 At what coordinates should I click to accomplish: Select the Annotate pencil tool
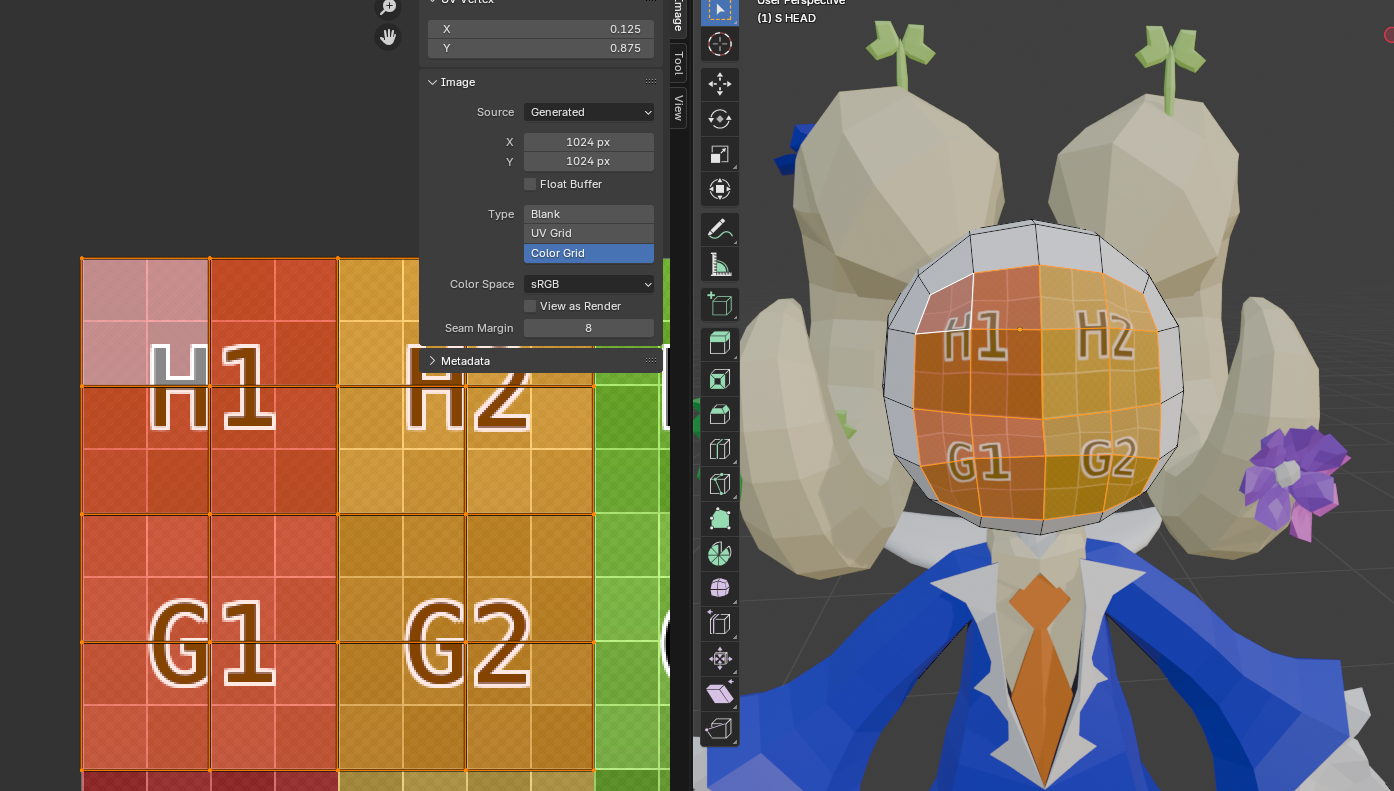coord(720,230)
